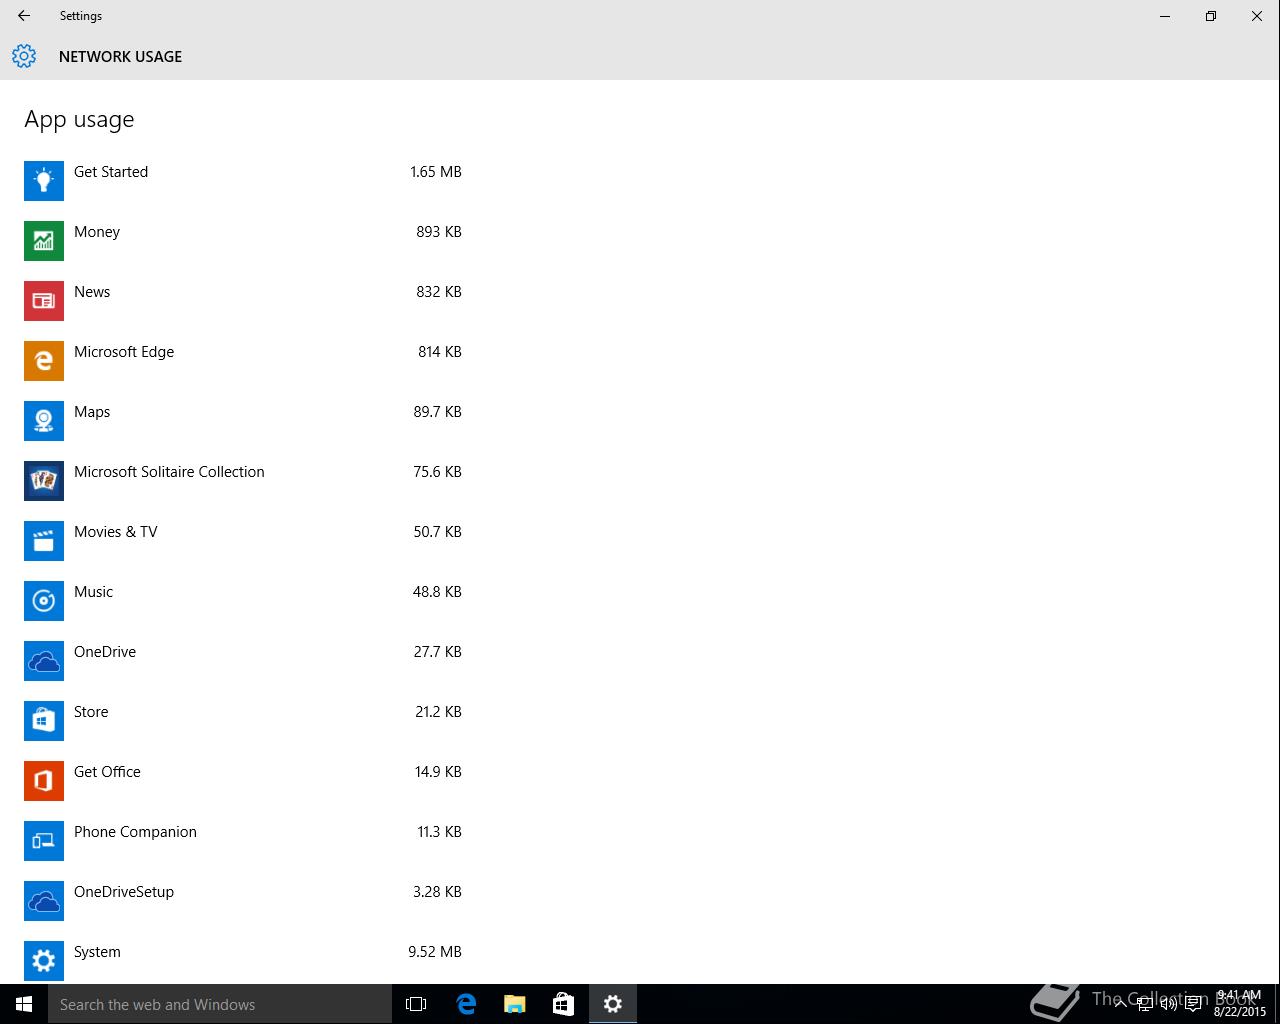This screenshot has height=1024, width=1280.
Task: Click the Settings window title text
Action: click(81, 16)
